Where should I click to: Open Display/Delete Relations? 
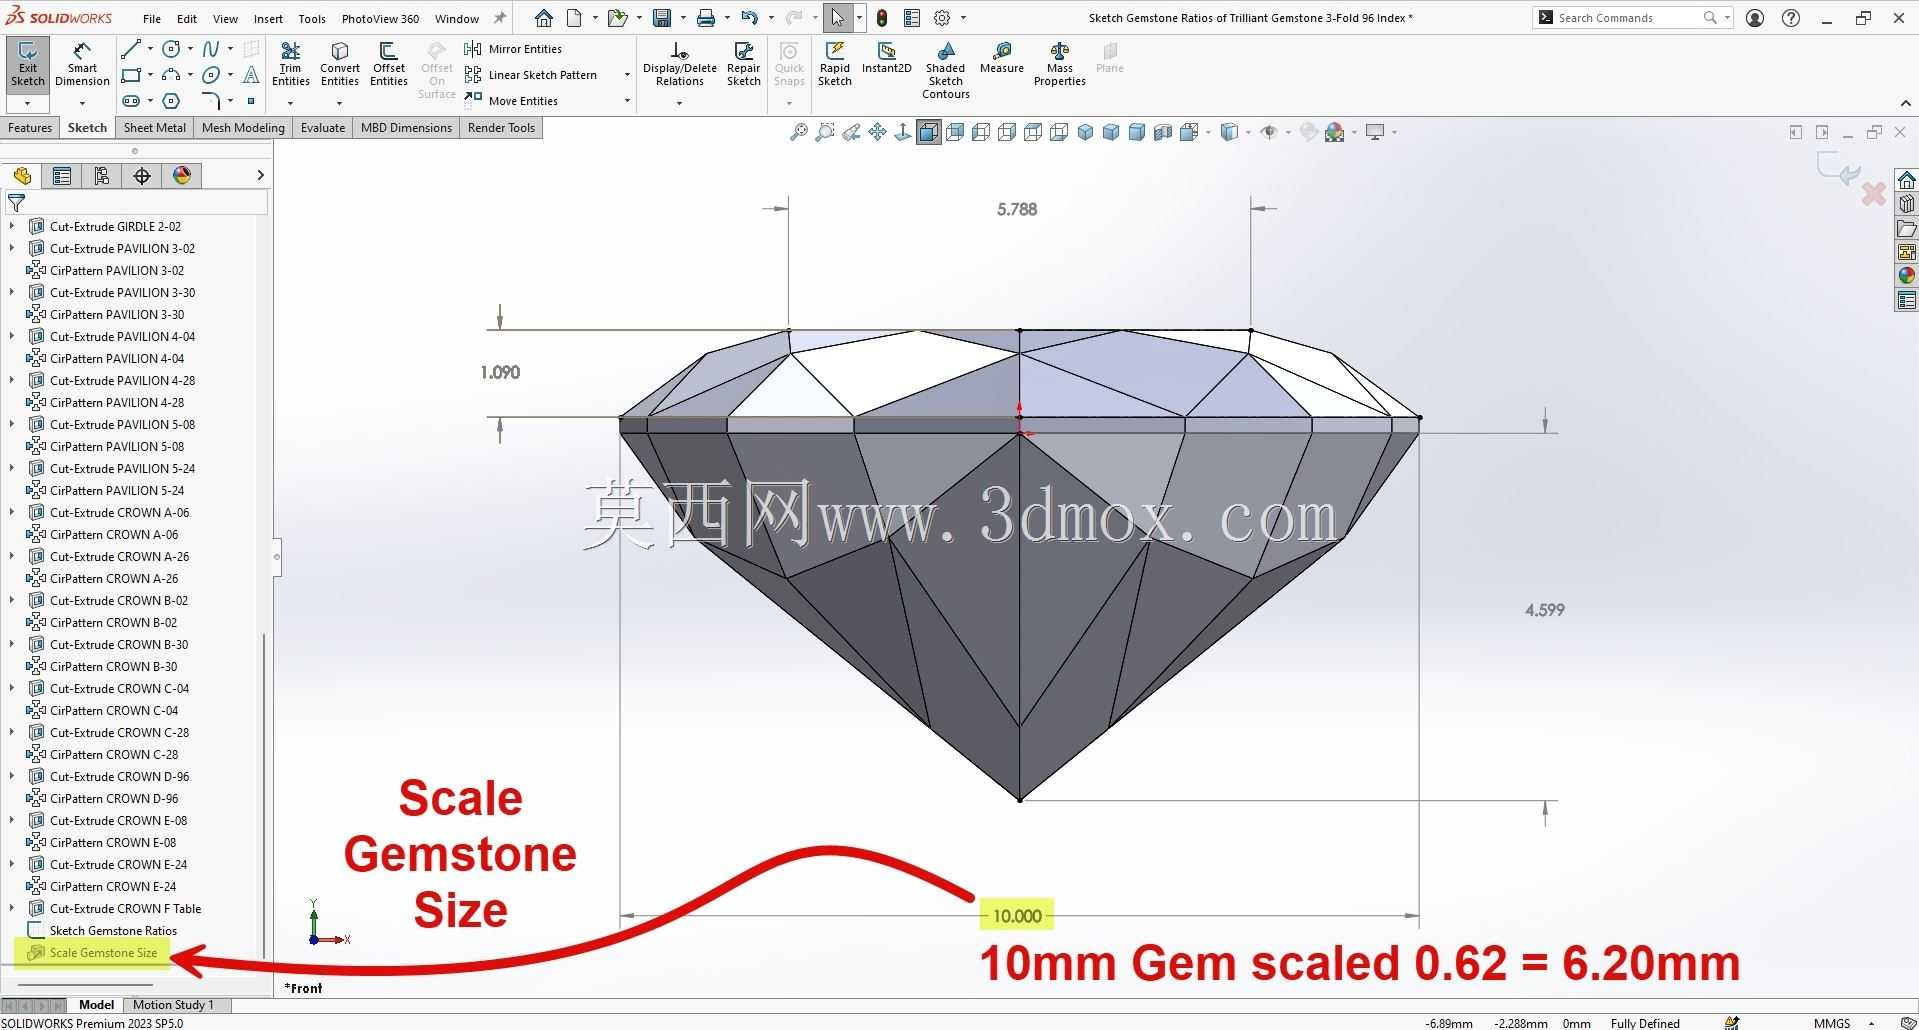coord(680,65)
